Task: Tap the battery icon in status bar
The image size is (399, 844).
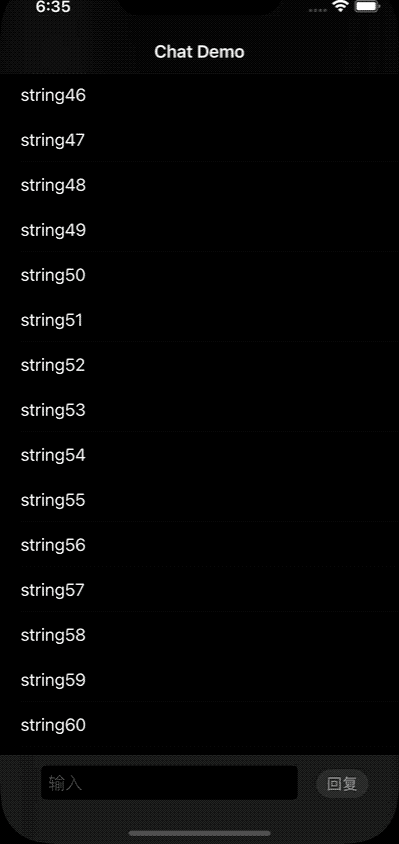Action: (x=368, y=6)
